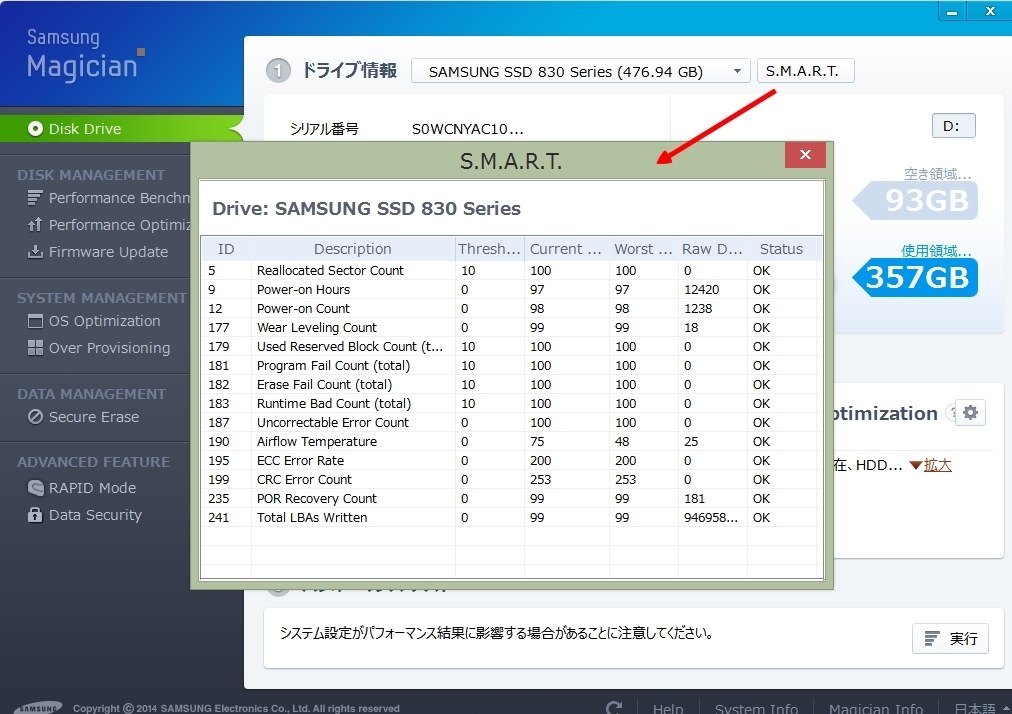Select Disk Drive in sidebar
Image resolution: width=1012 pixels, height=714 pixels.
click(x=121, y=128)
